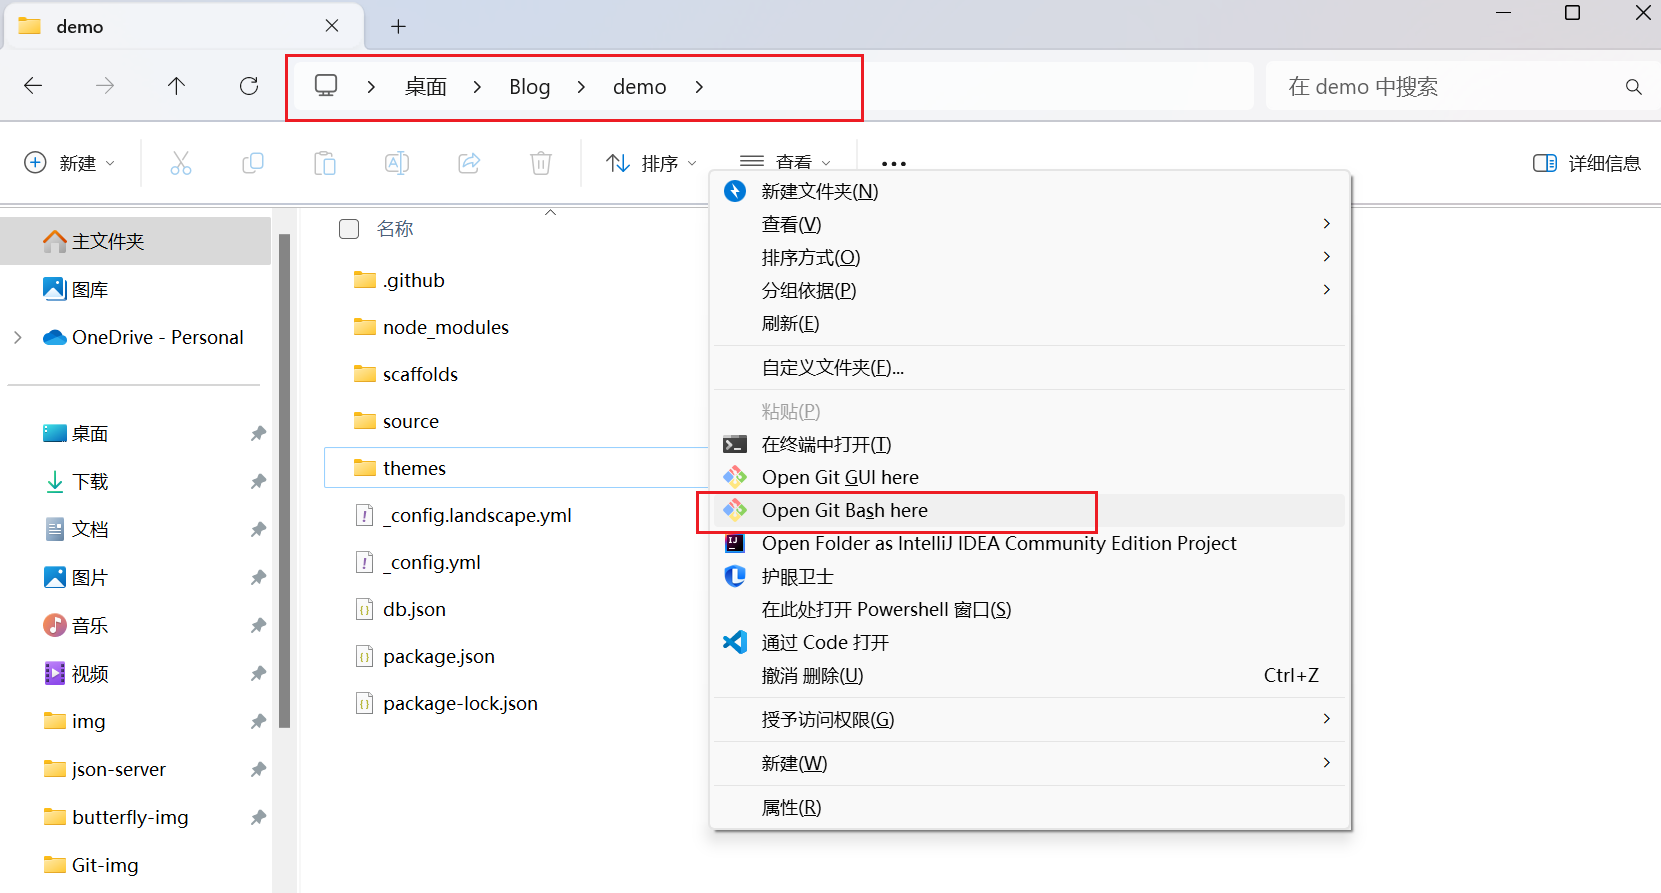
Task: Click the Rename icon in toolbar
Action: 397,163
